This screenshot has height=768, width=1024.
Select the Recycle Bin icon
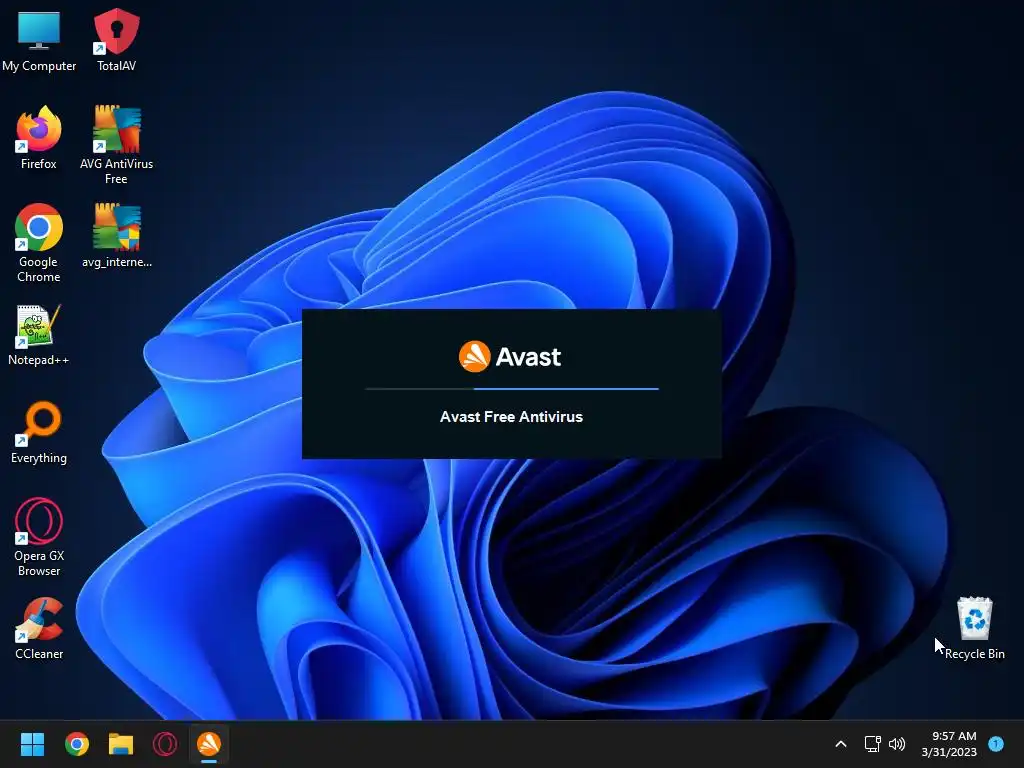[x=974, y=628]
